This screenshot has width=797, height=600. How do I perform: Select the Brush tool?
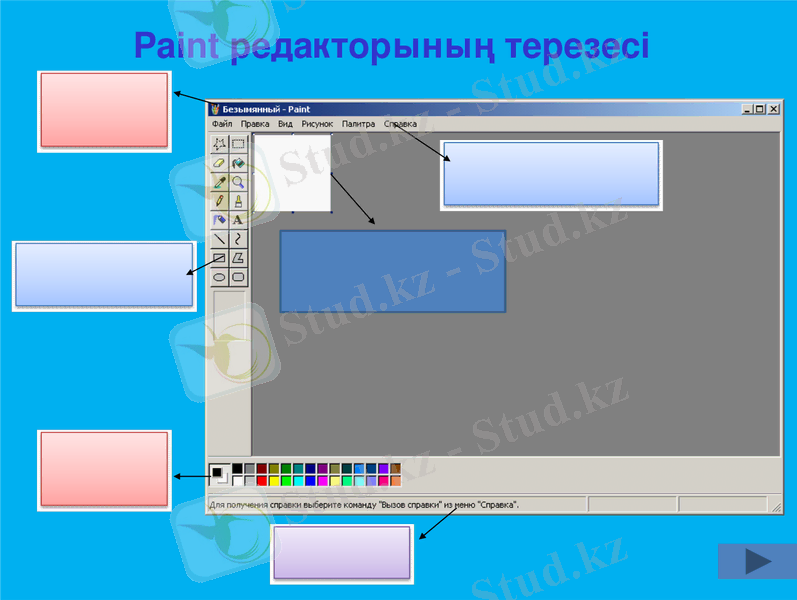238,201
